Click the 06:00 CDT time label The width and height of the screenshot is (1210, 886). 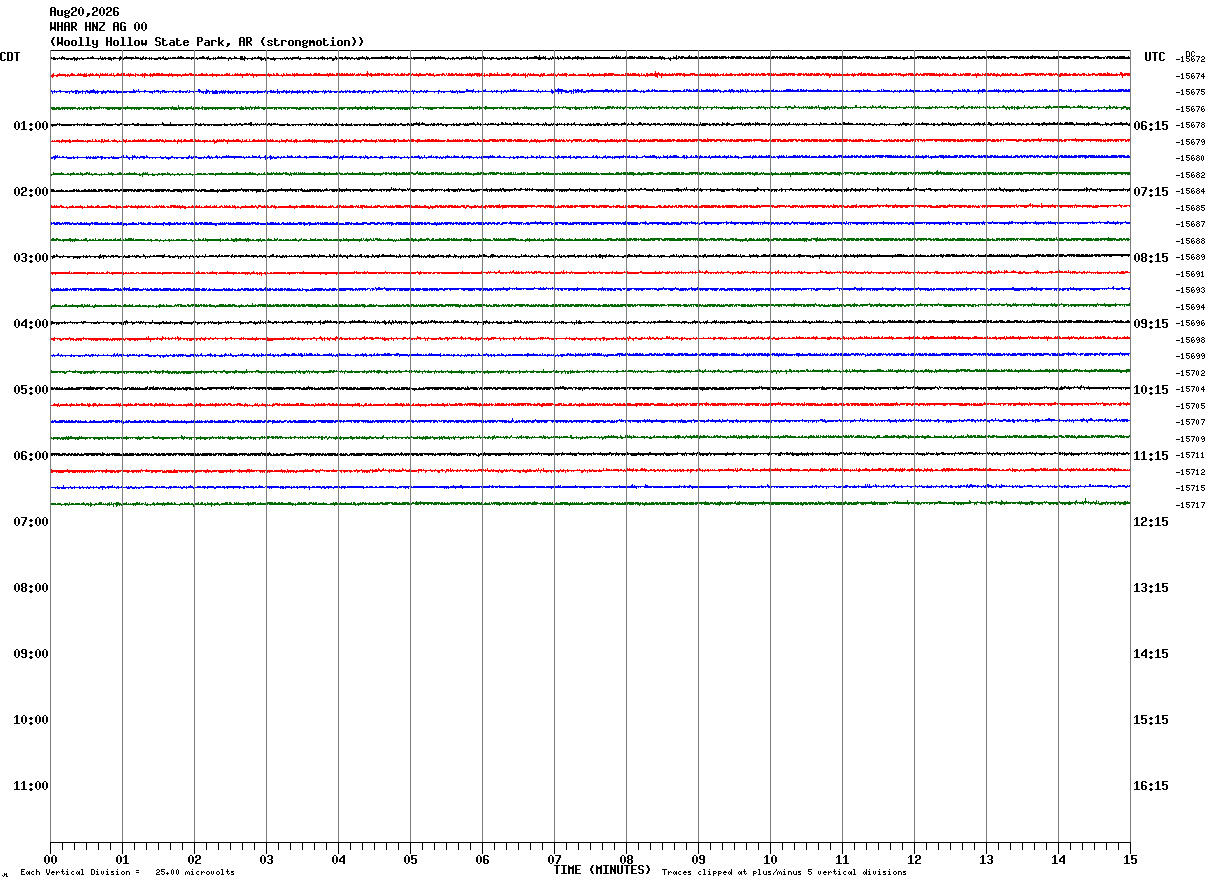pos(31,456)
